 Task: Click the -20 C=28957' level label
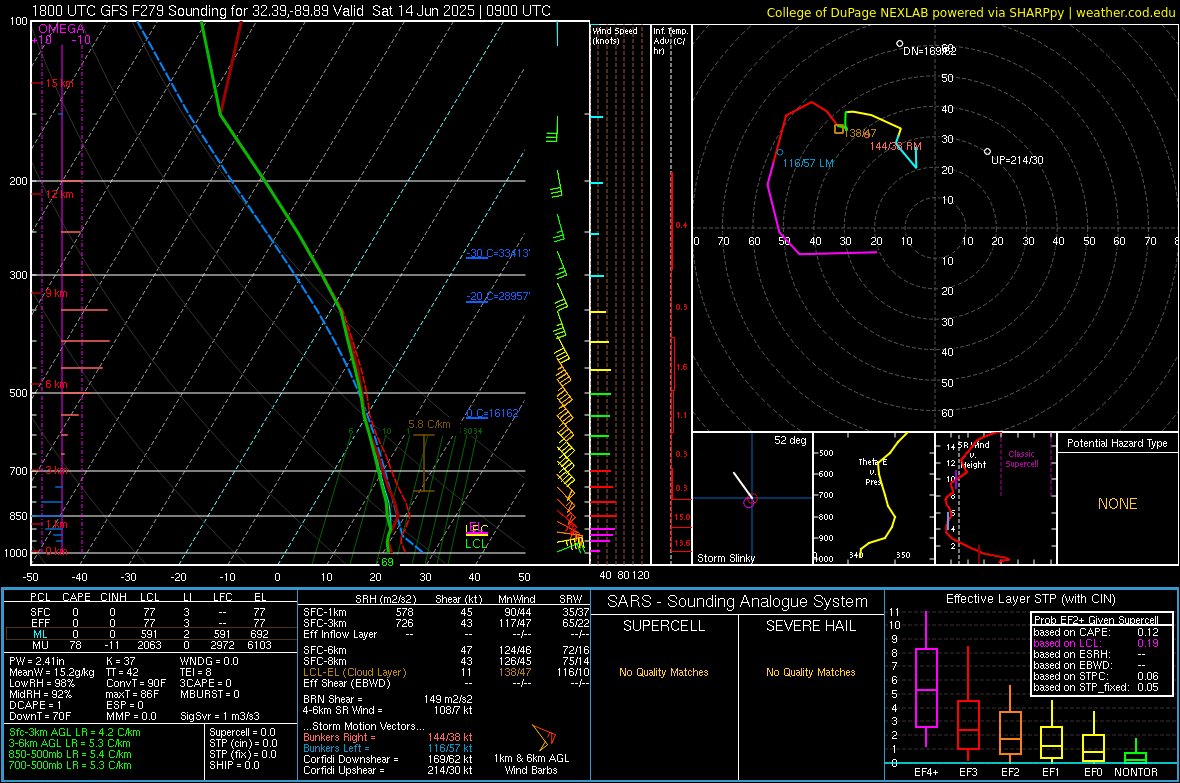click(x=498, y=297)
